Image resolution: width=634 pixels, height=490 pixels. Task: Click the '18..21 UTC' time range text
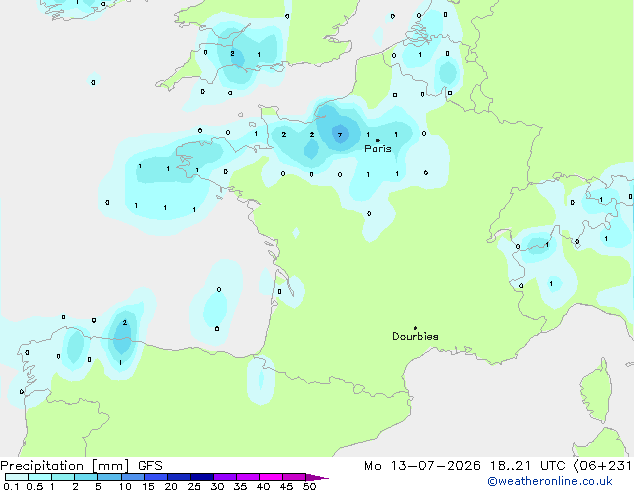(x=527, y=466)
